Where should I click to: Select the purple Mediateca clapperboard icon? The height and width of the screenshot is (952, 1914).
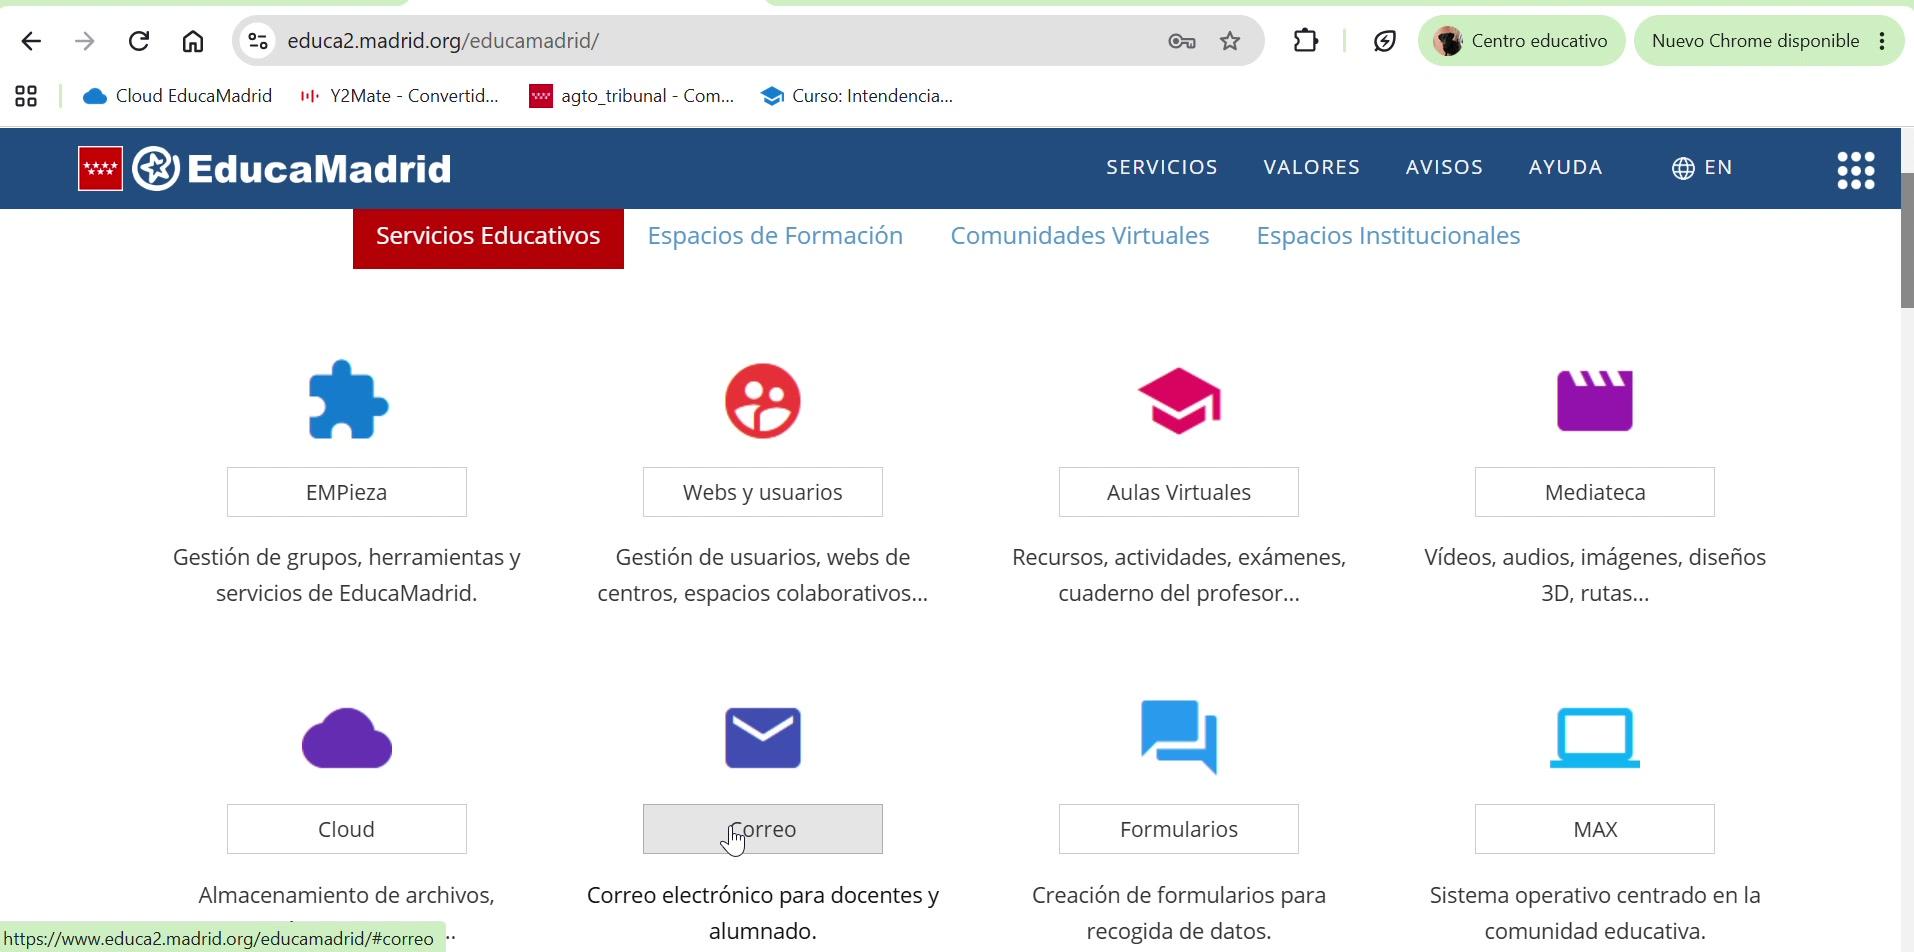pyautogui.click(x=1595, y=401)
